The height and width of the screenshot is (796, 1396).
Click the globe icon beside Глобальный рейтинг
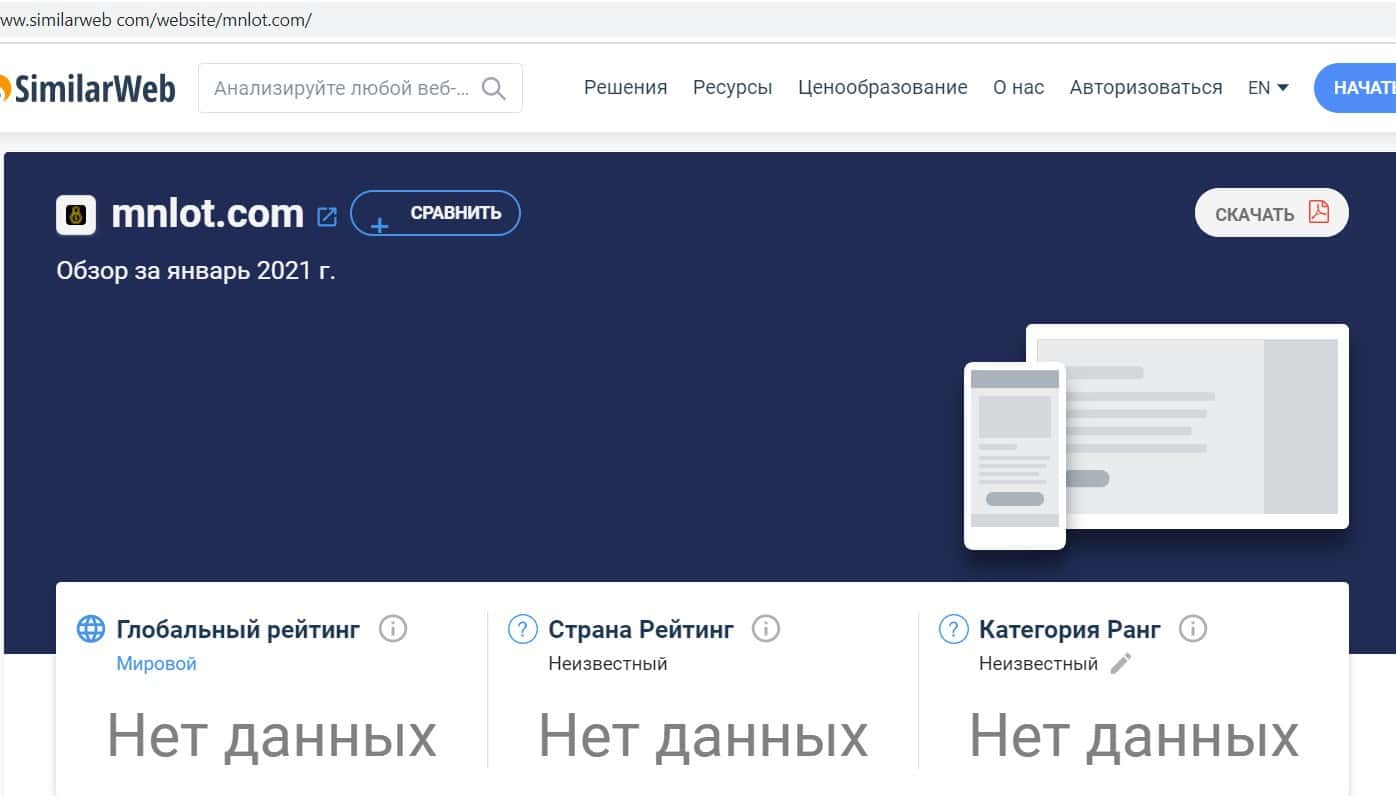click(91, 629)
